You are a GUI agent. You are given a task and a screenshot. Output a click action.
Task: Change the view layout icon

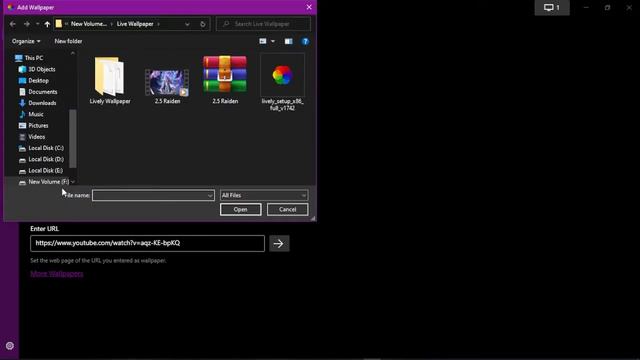(263, 41)
